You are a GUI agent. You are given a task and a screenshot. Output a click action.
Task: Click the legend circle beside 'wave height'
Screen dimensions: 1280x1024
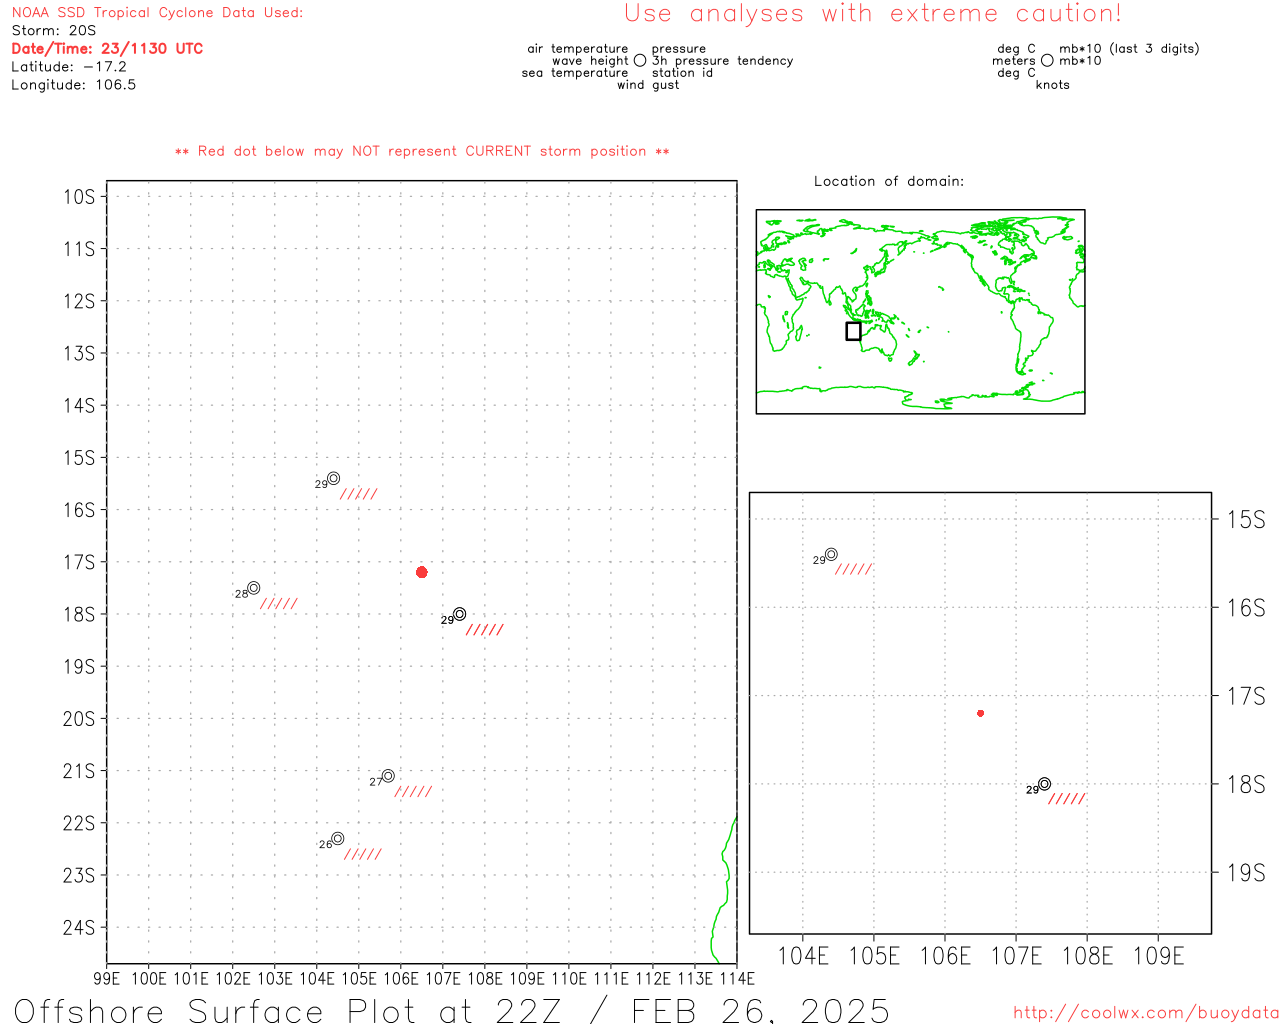click(640, 61)
